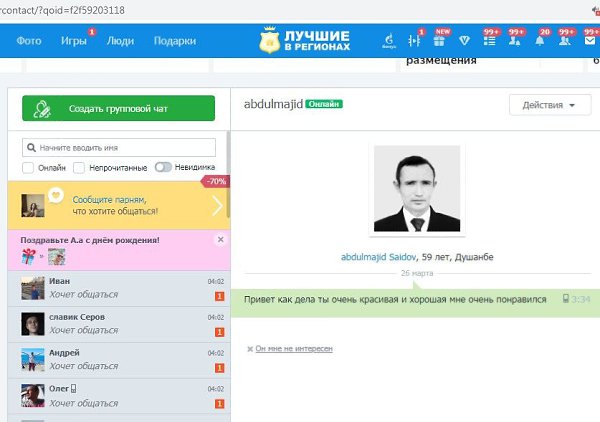
Task: Click Создать групповой чат button
Action: (x=118, y=108)
